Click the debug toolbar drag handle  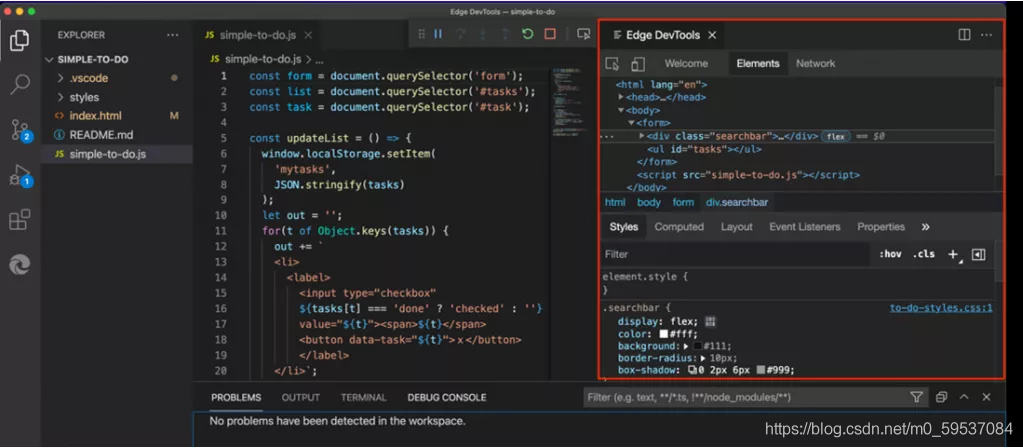(421, 34)
